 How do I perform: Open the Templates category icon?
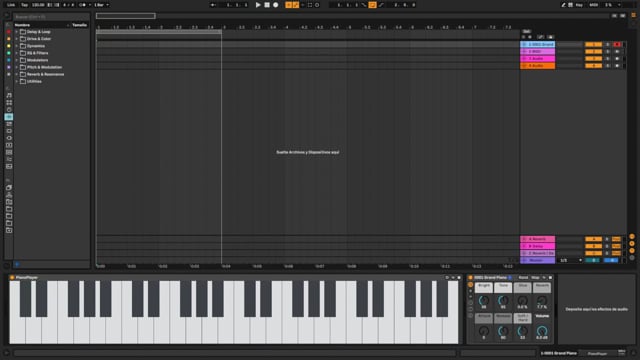[9, 167]
